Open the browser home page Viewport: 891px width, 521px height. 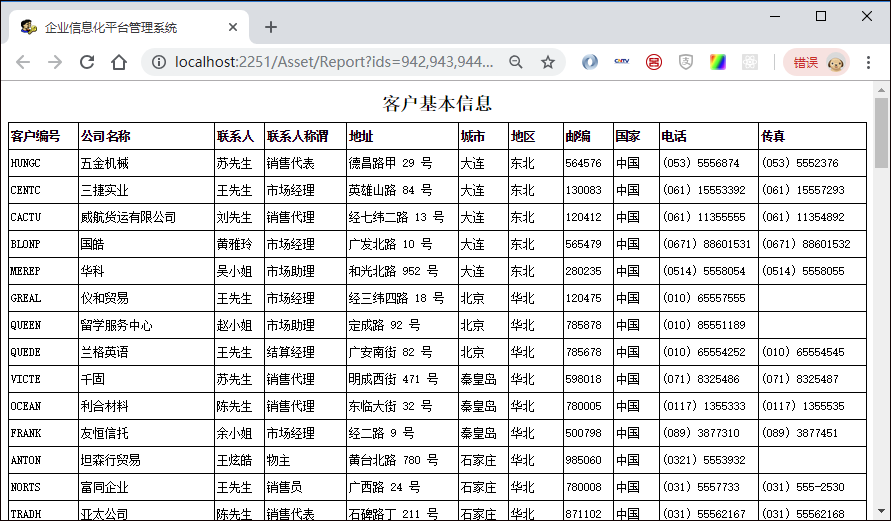tap(119, 62)
